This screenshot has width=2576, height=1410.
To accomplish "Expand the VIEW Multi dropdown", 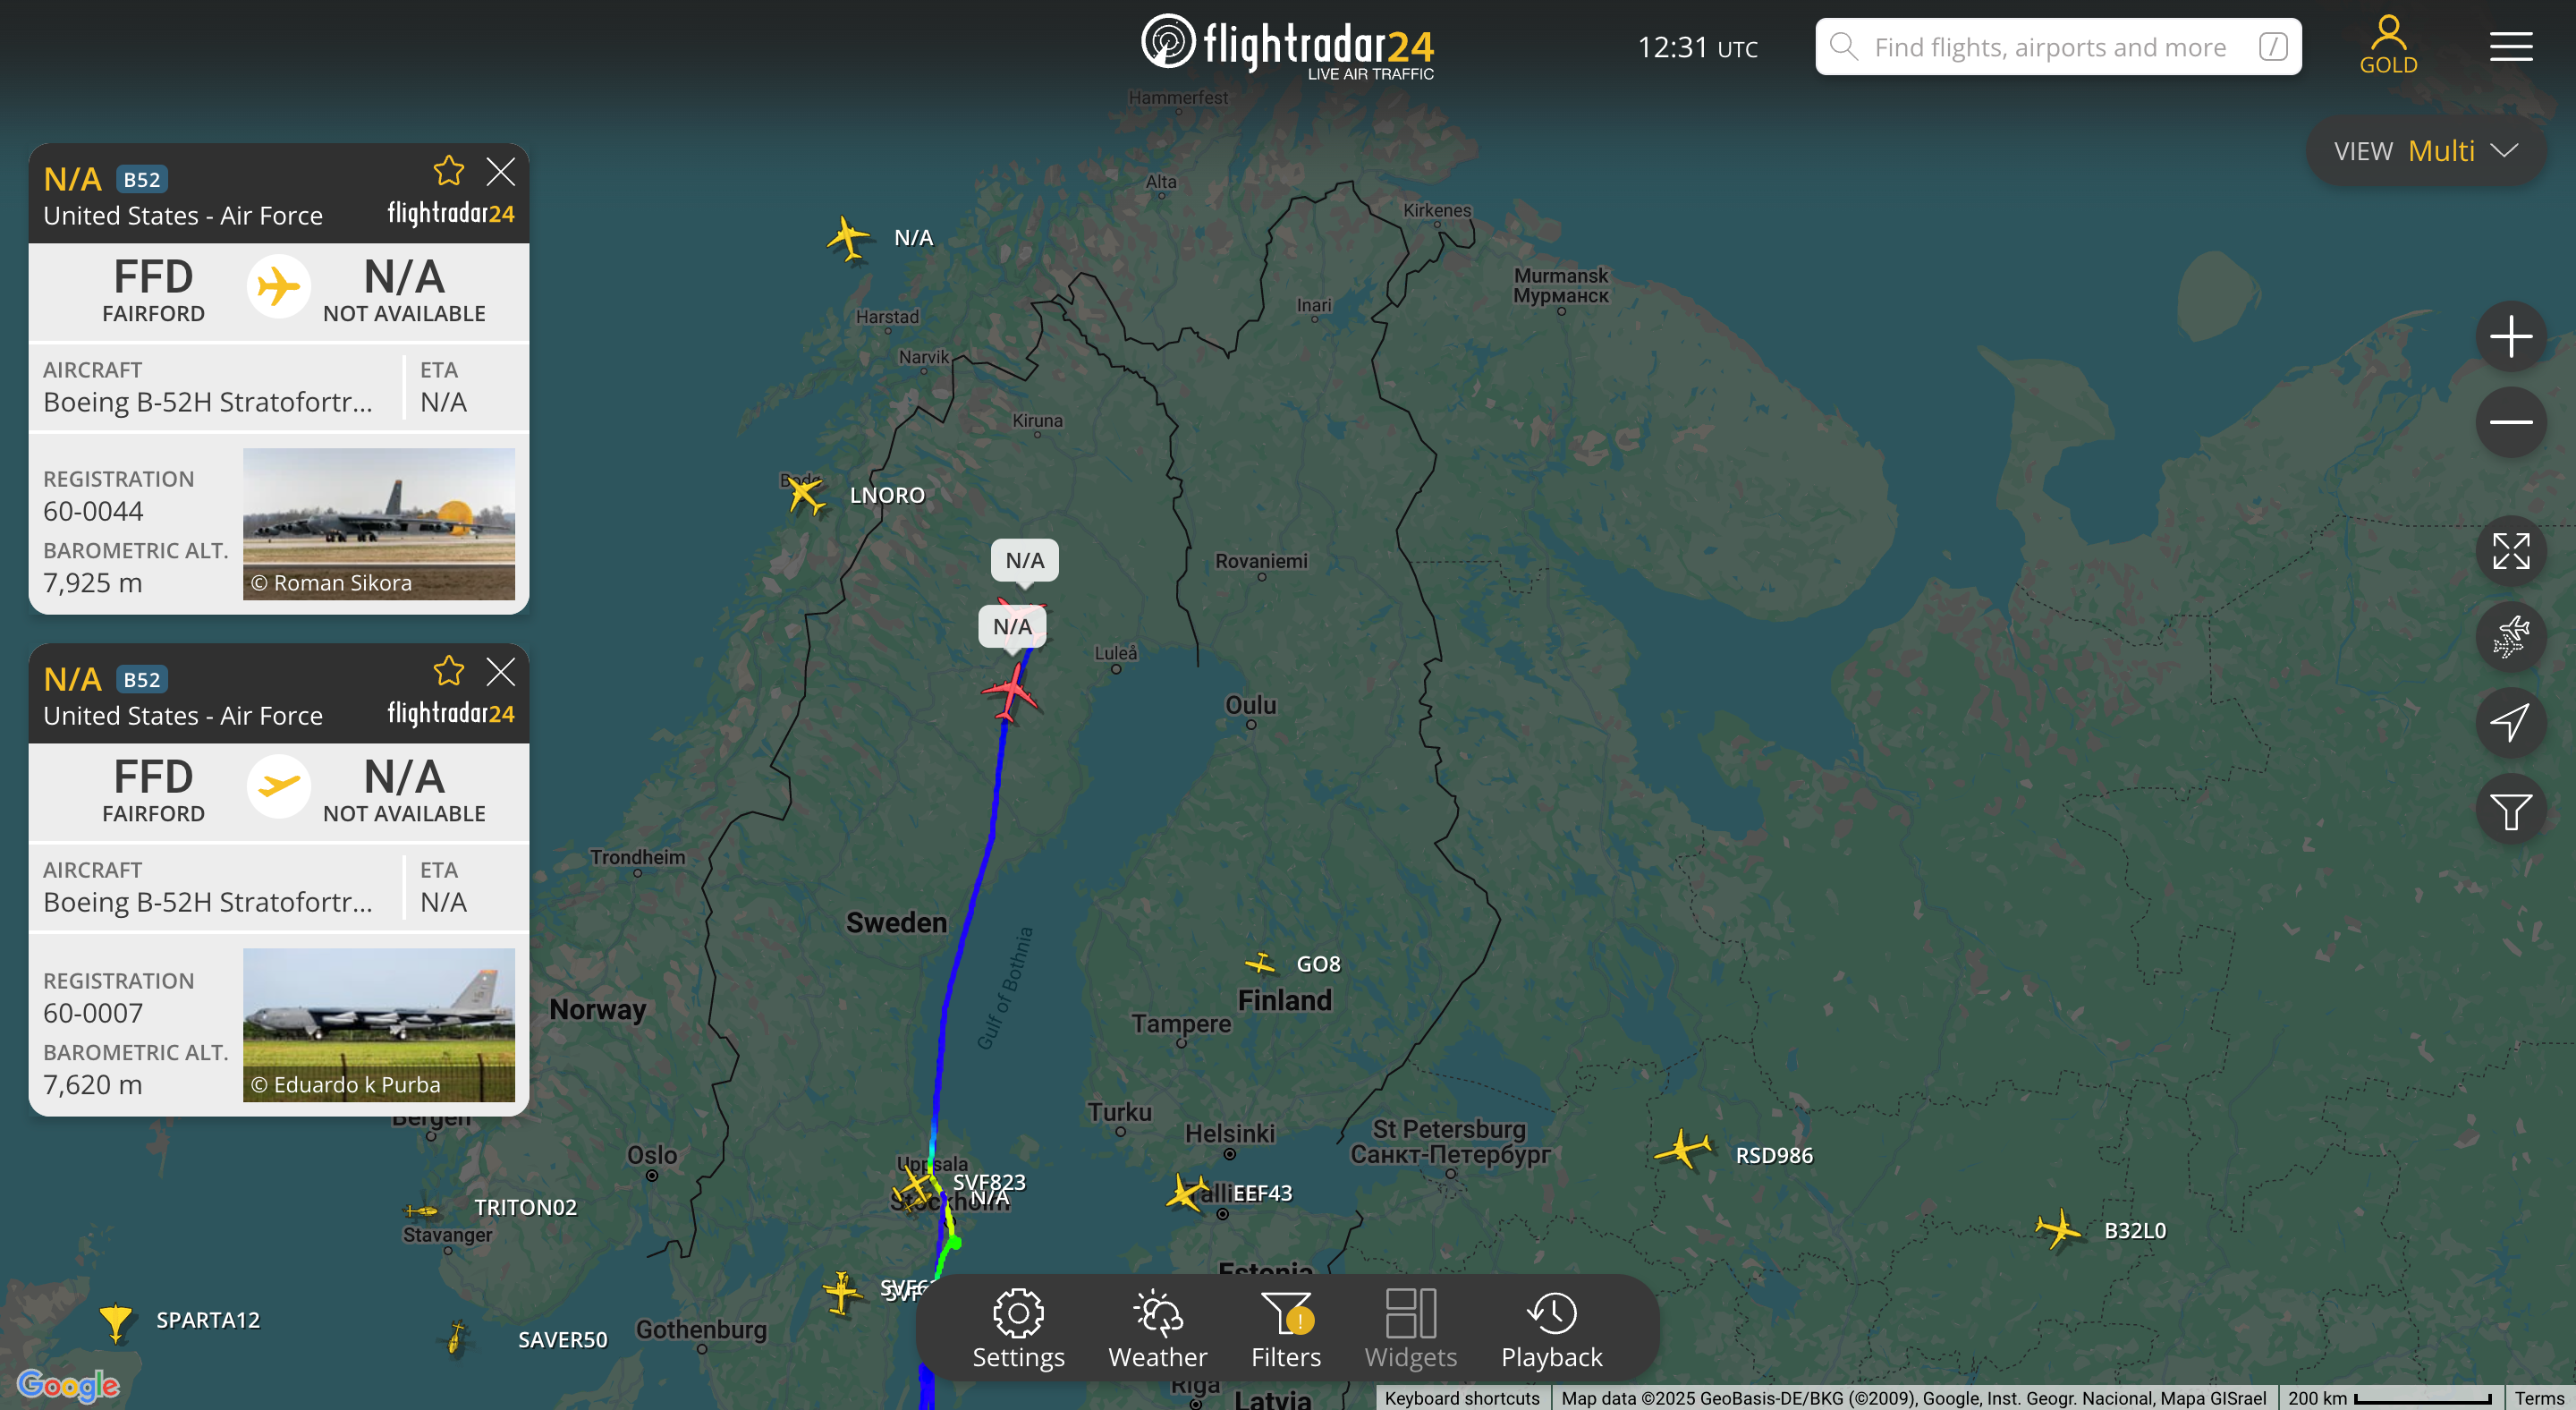I will 2425,151.
